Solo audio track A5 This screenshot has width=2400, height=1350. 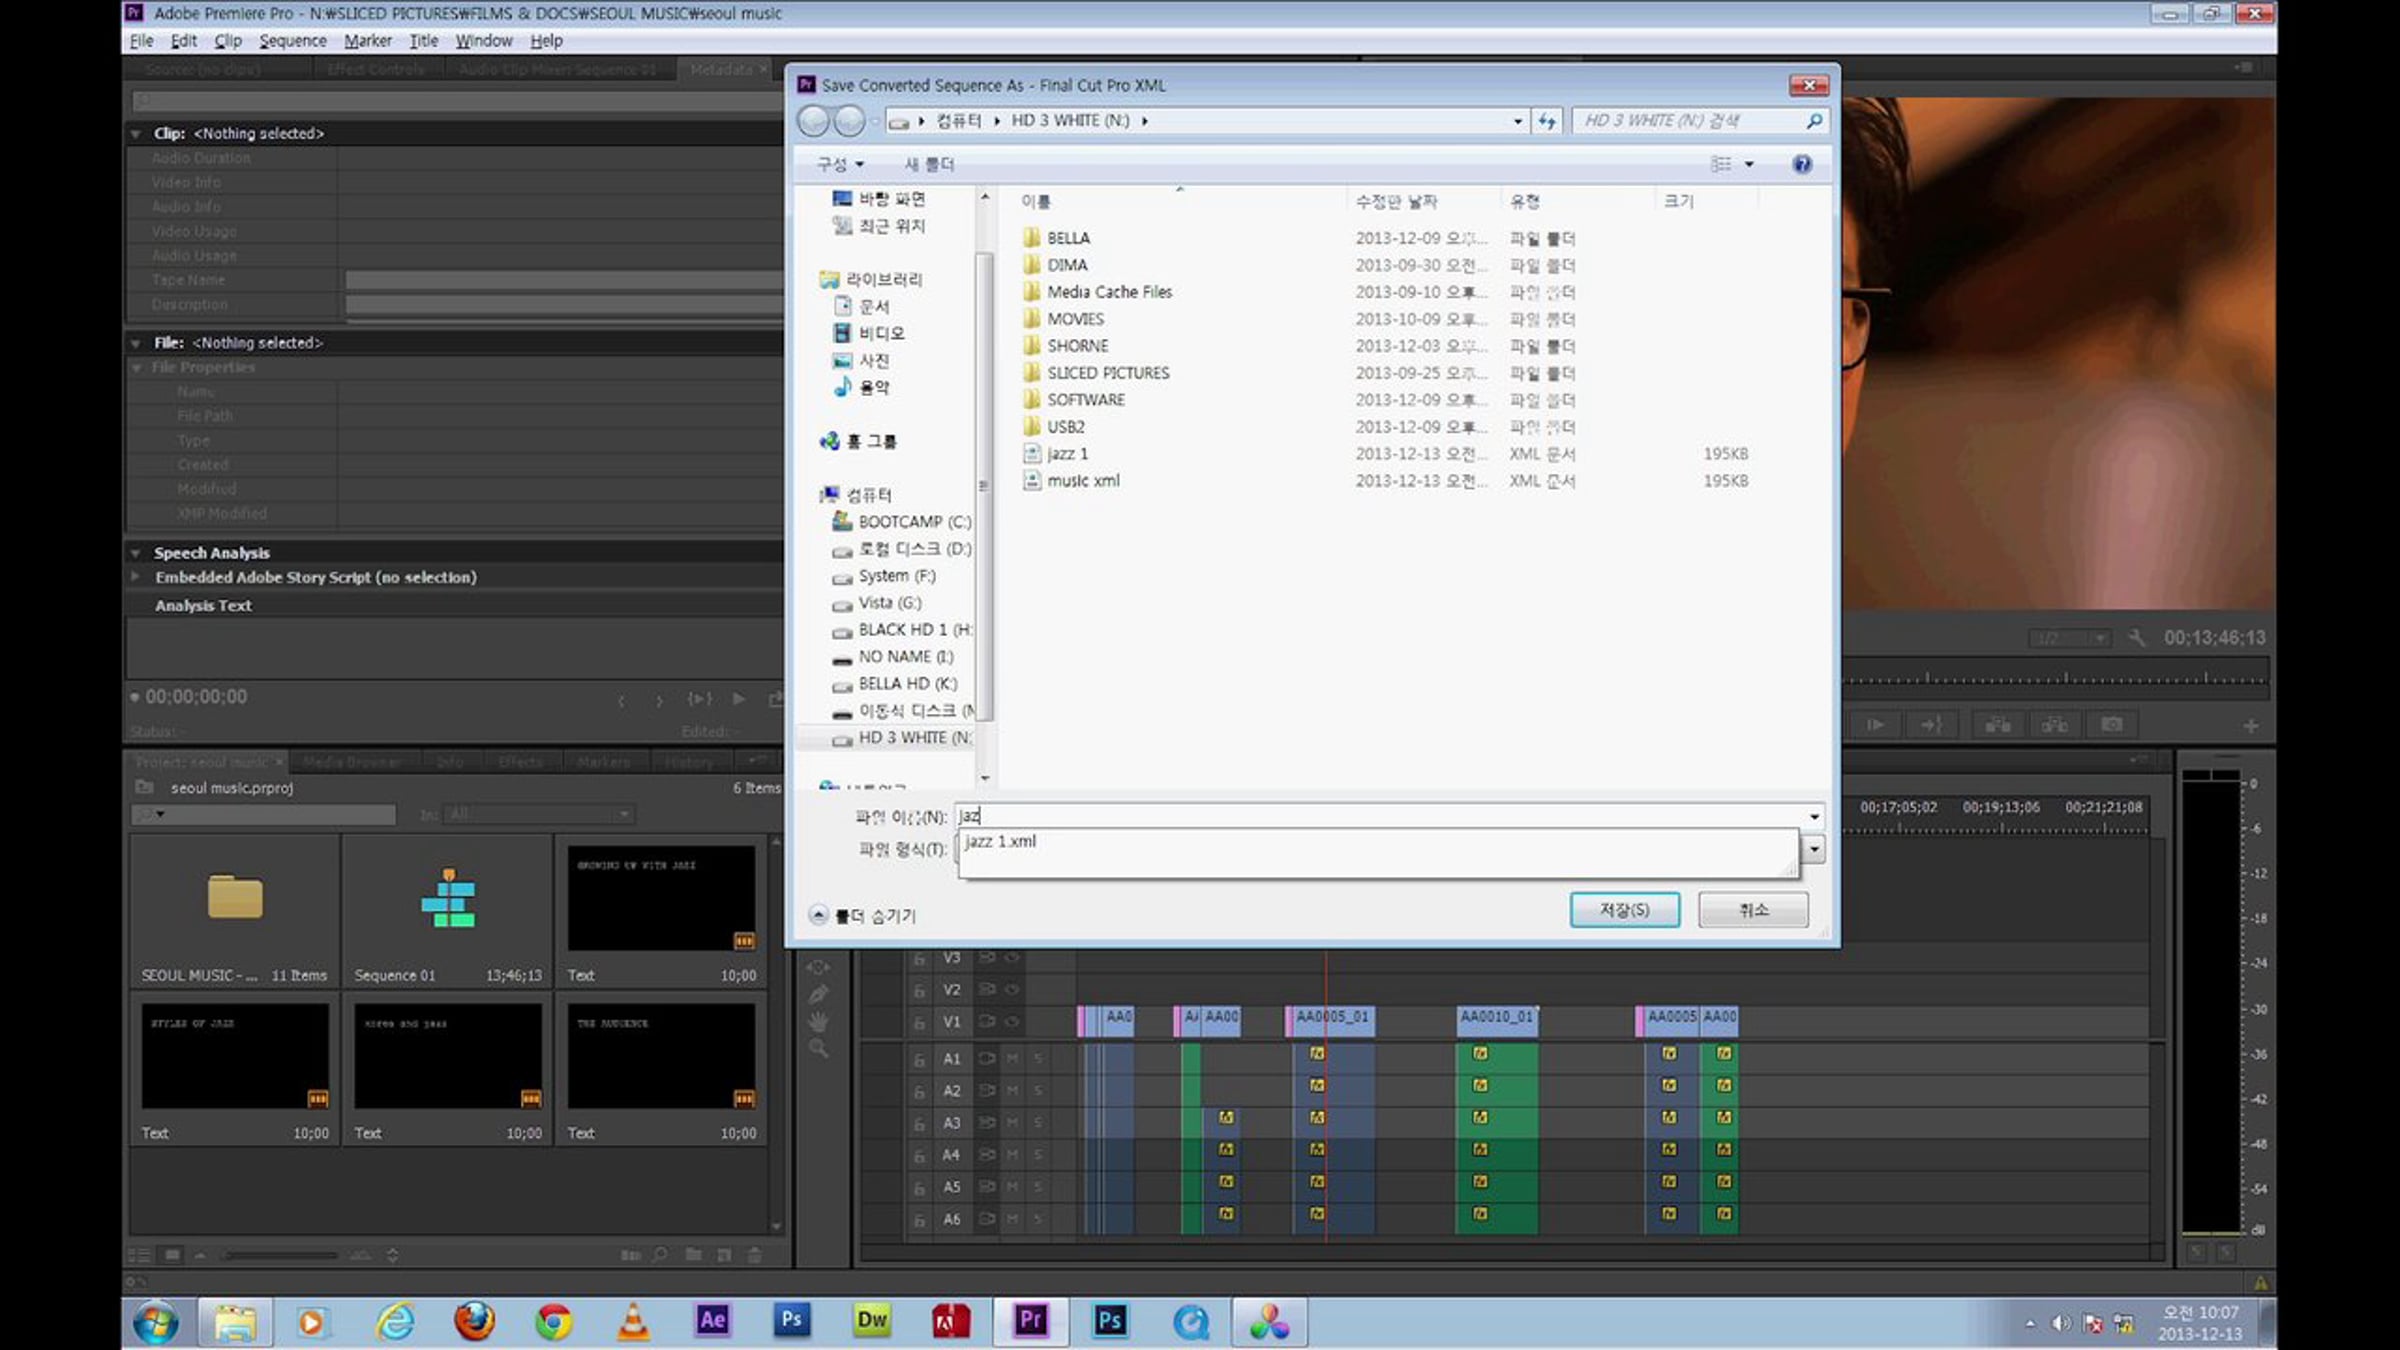pos(1038,1186)
